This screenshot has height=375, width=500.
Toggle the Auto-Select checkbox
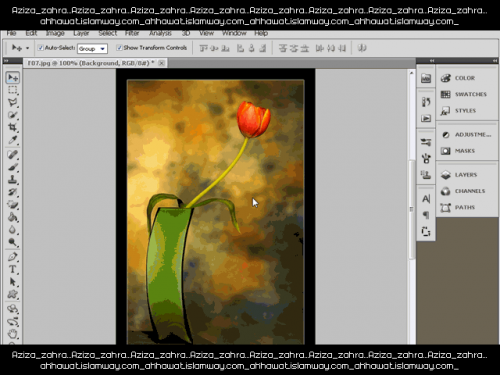[41, 48]
